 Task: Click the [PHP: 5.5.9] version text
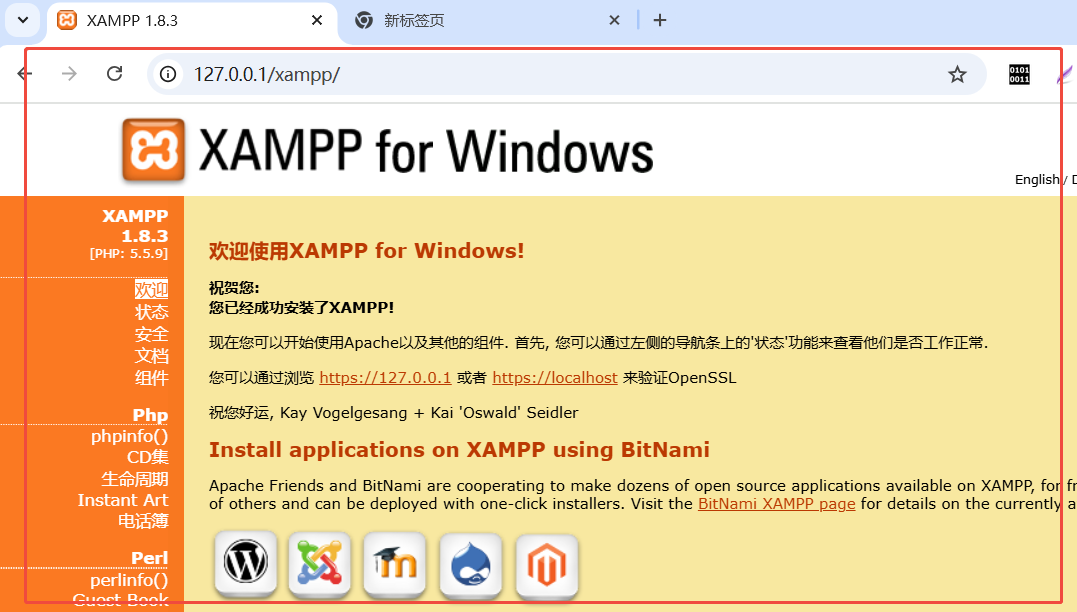128,253
